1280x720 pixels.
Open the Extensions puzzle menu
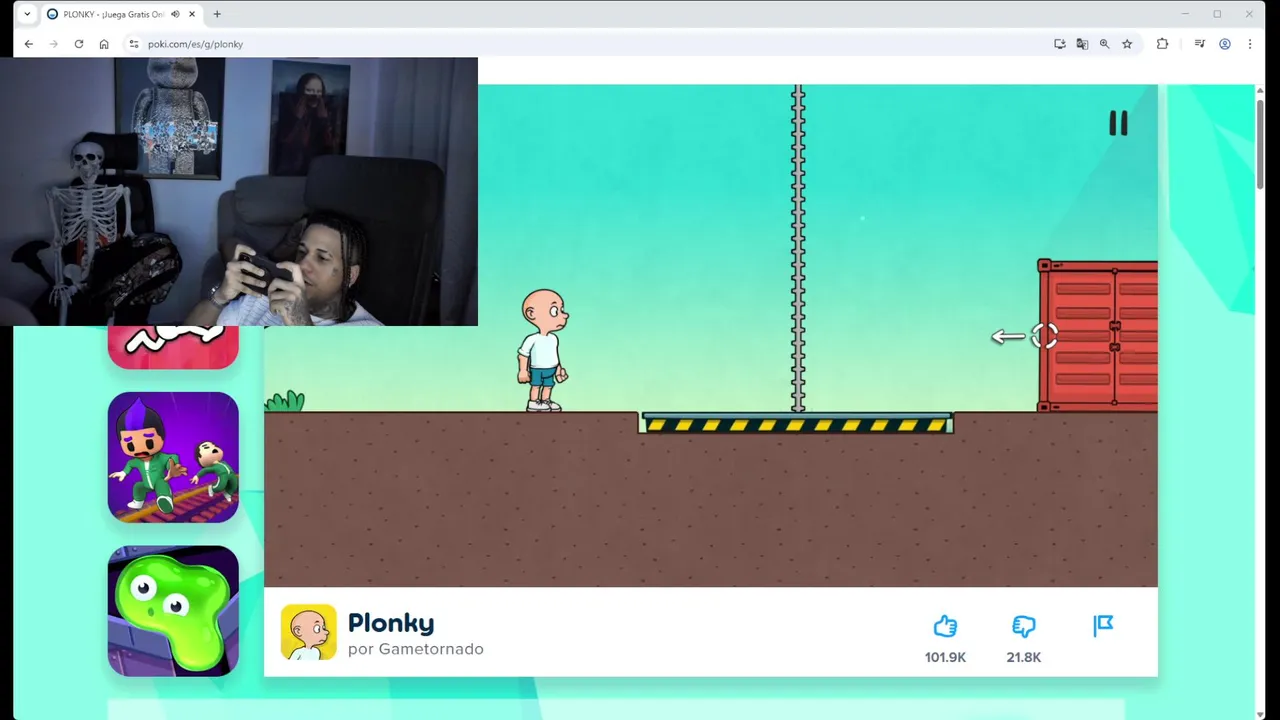[1162, 44]
